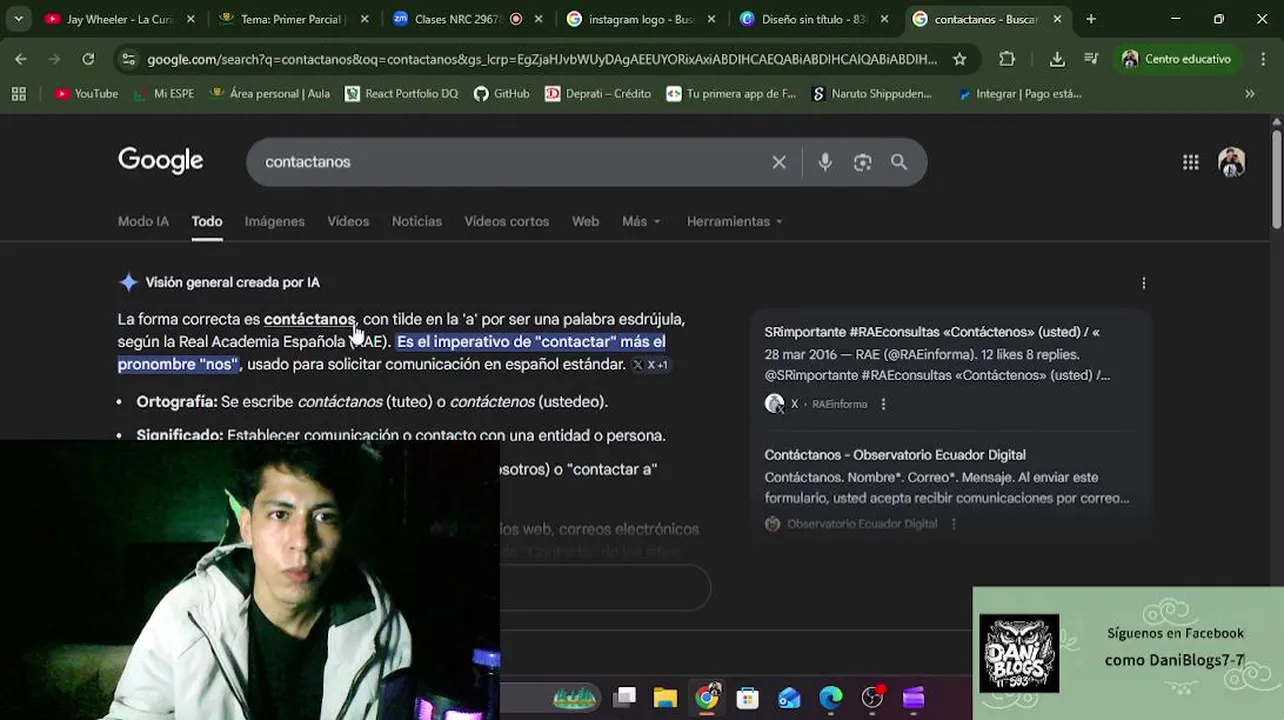
Task: Select the Modo IA search tab
Action: click(x=143, y=221)
